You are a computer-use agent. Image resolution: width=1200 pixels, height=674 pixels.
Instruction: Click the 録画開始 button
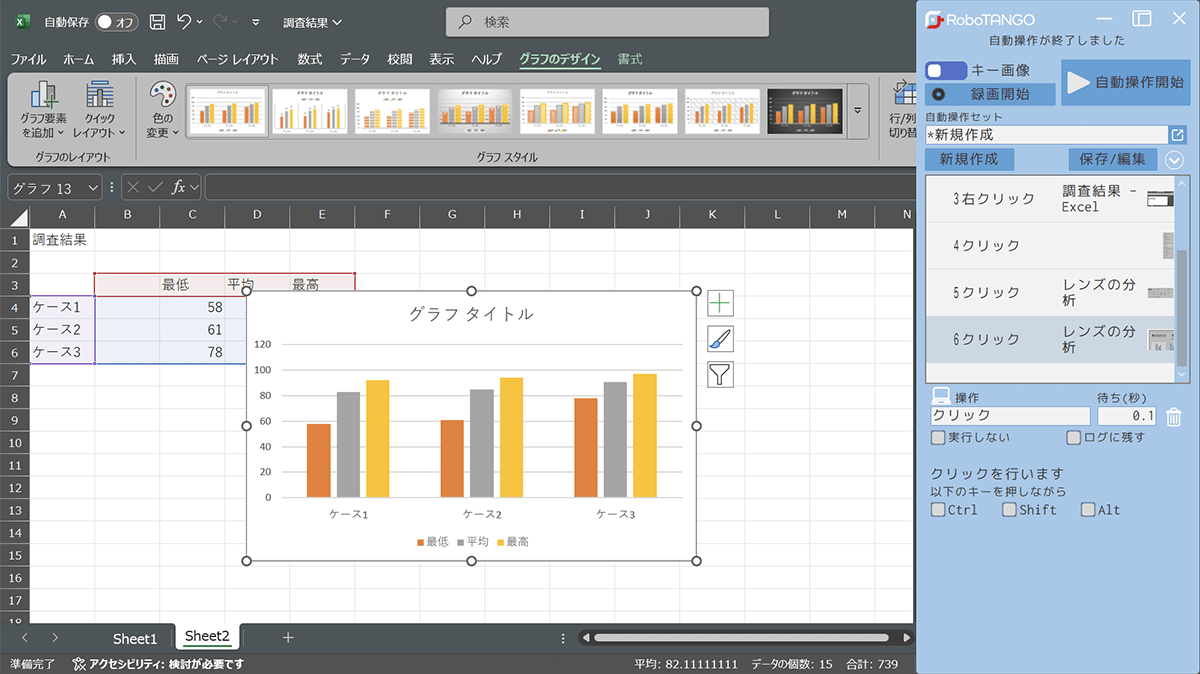pos(991,94)
